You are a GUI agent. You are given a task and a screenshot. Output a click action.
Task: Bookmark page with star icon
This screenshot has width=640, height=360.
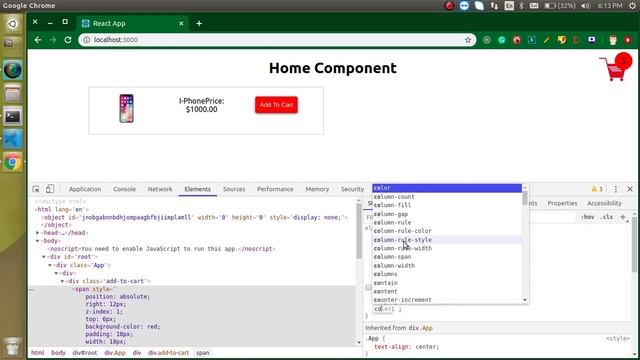[468, 40]
